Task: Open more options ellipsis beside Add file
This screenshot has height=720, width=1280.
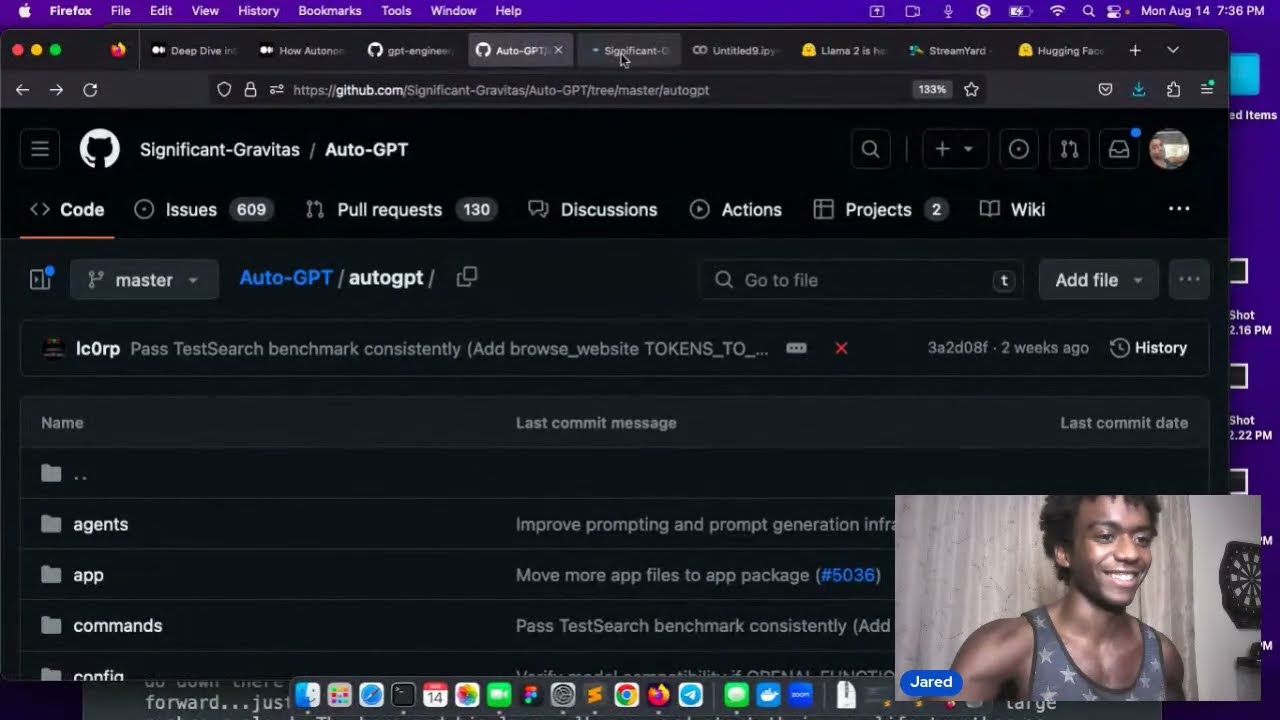Action: 1189,280
